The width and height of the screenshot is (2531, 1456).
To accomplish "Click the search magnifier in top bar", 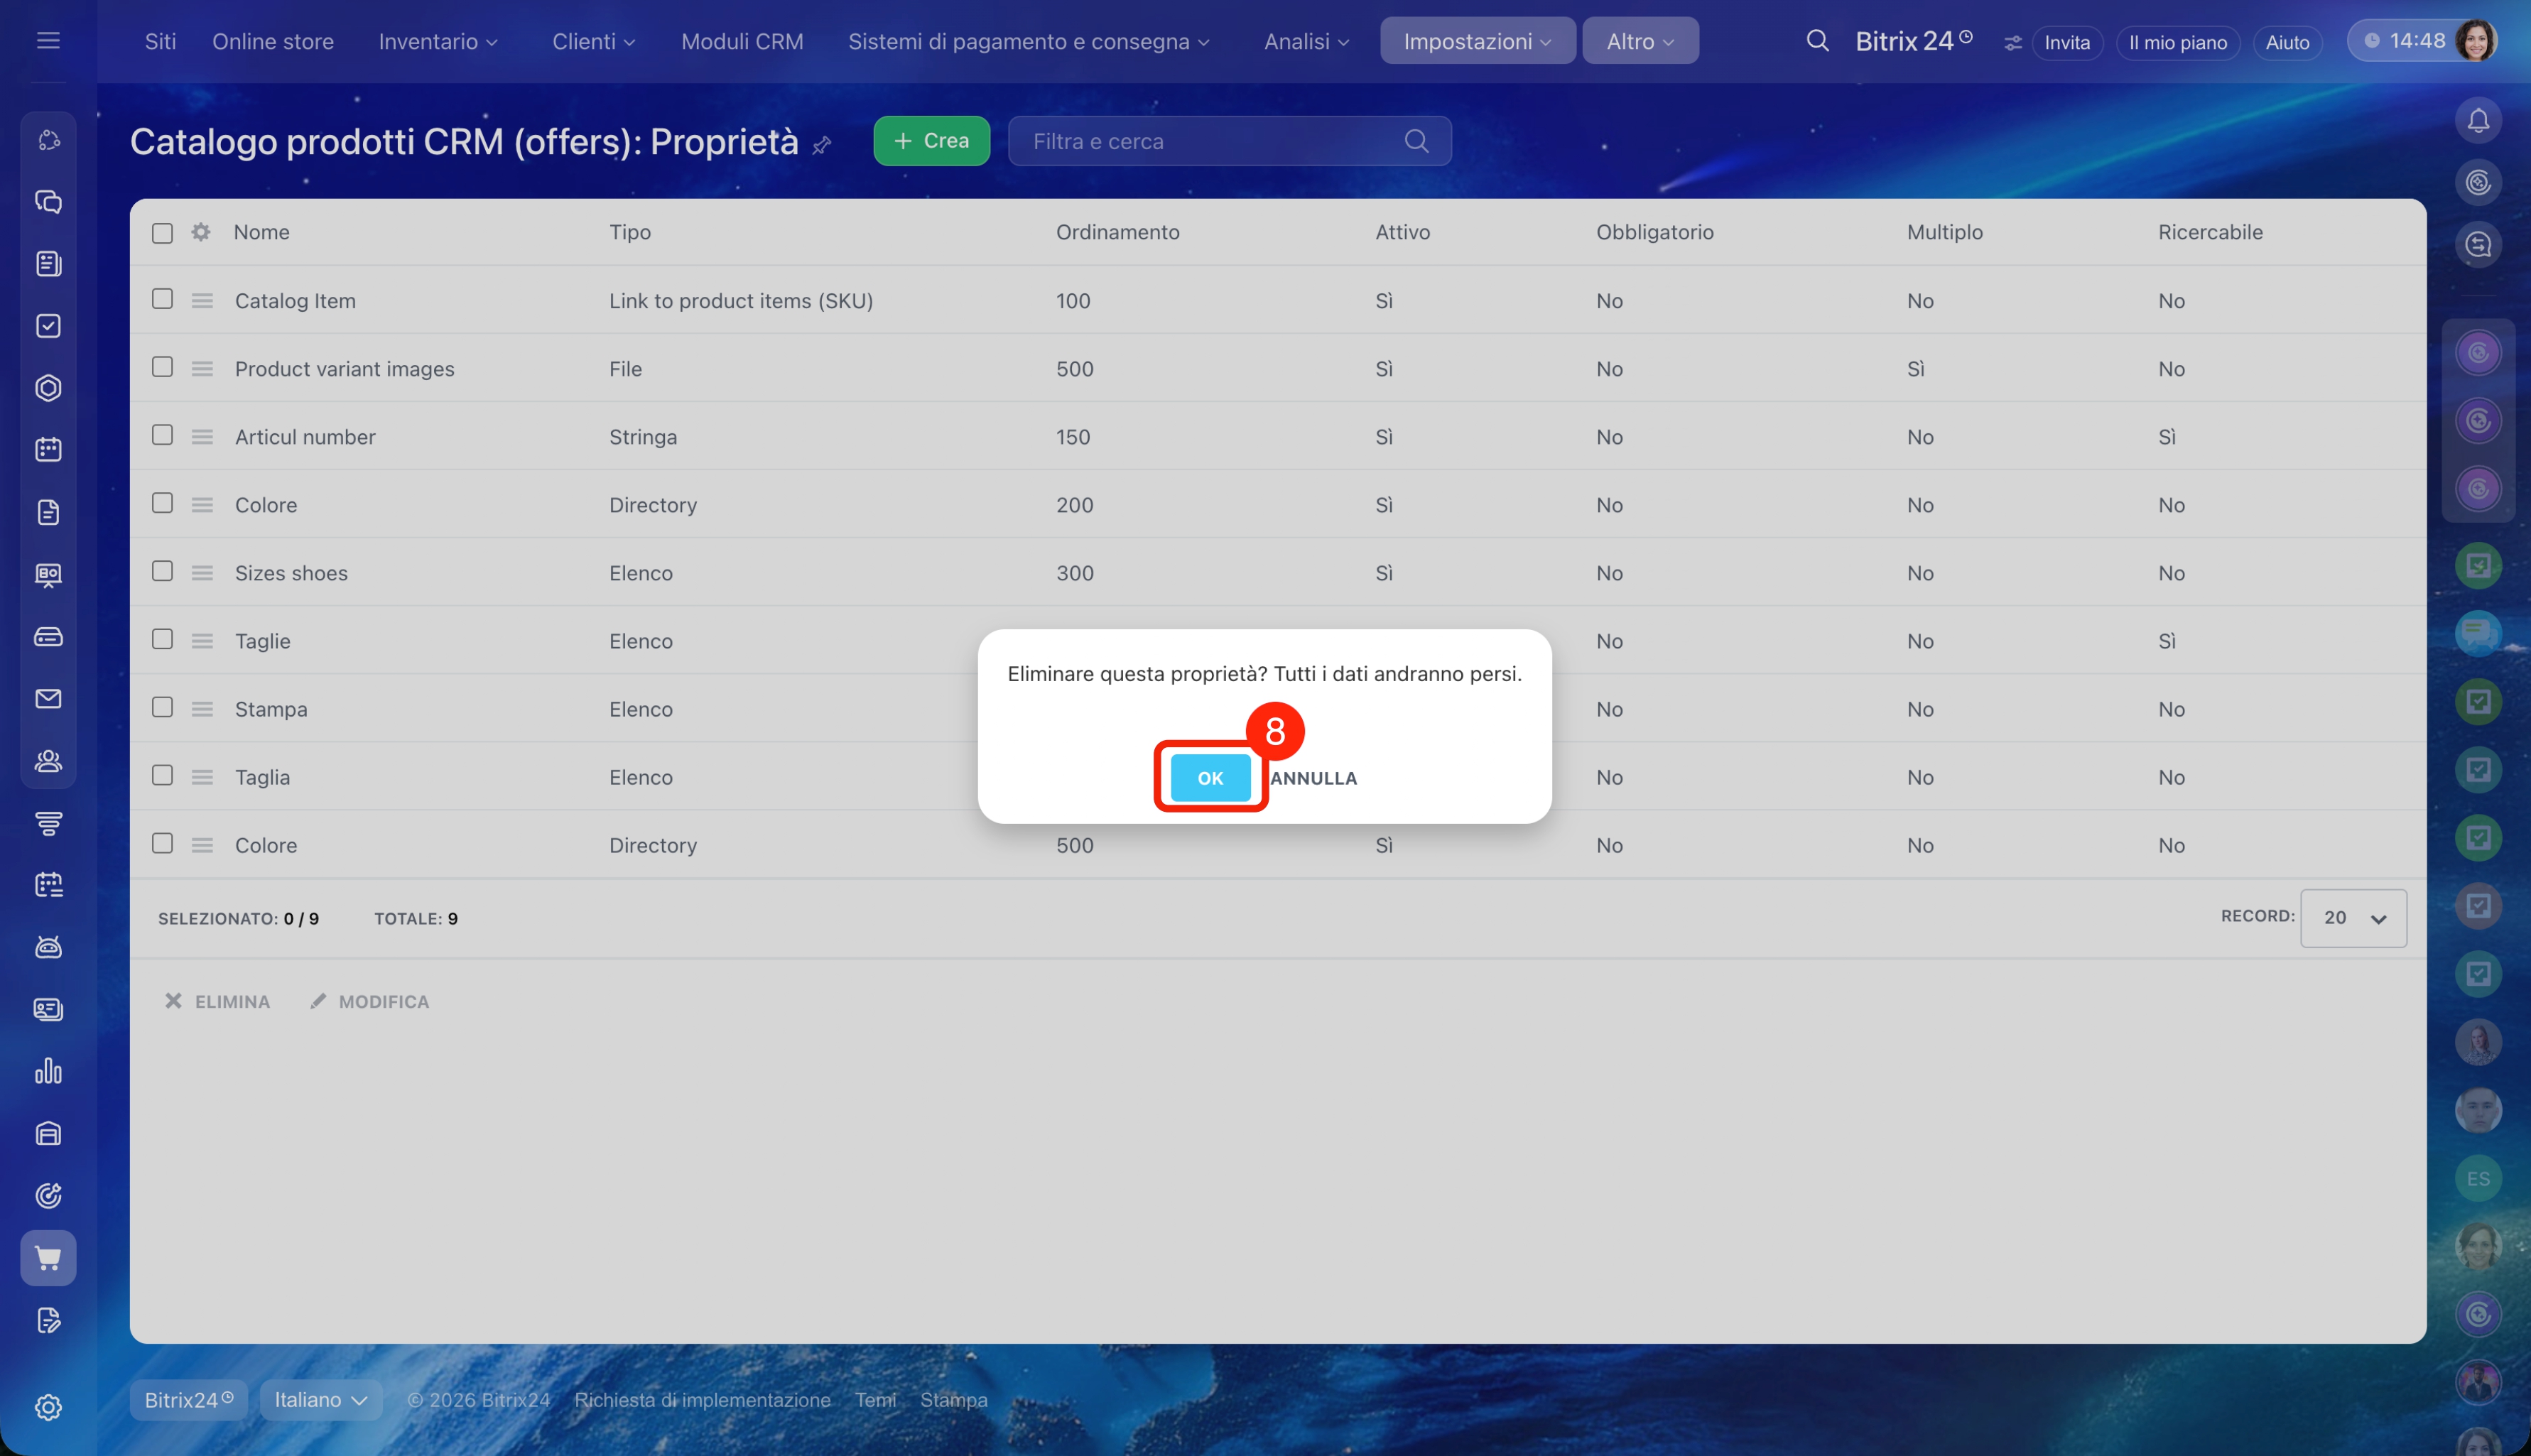I will tap(1817, 41).
